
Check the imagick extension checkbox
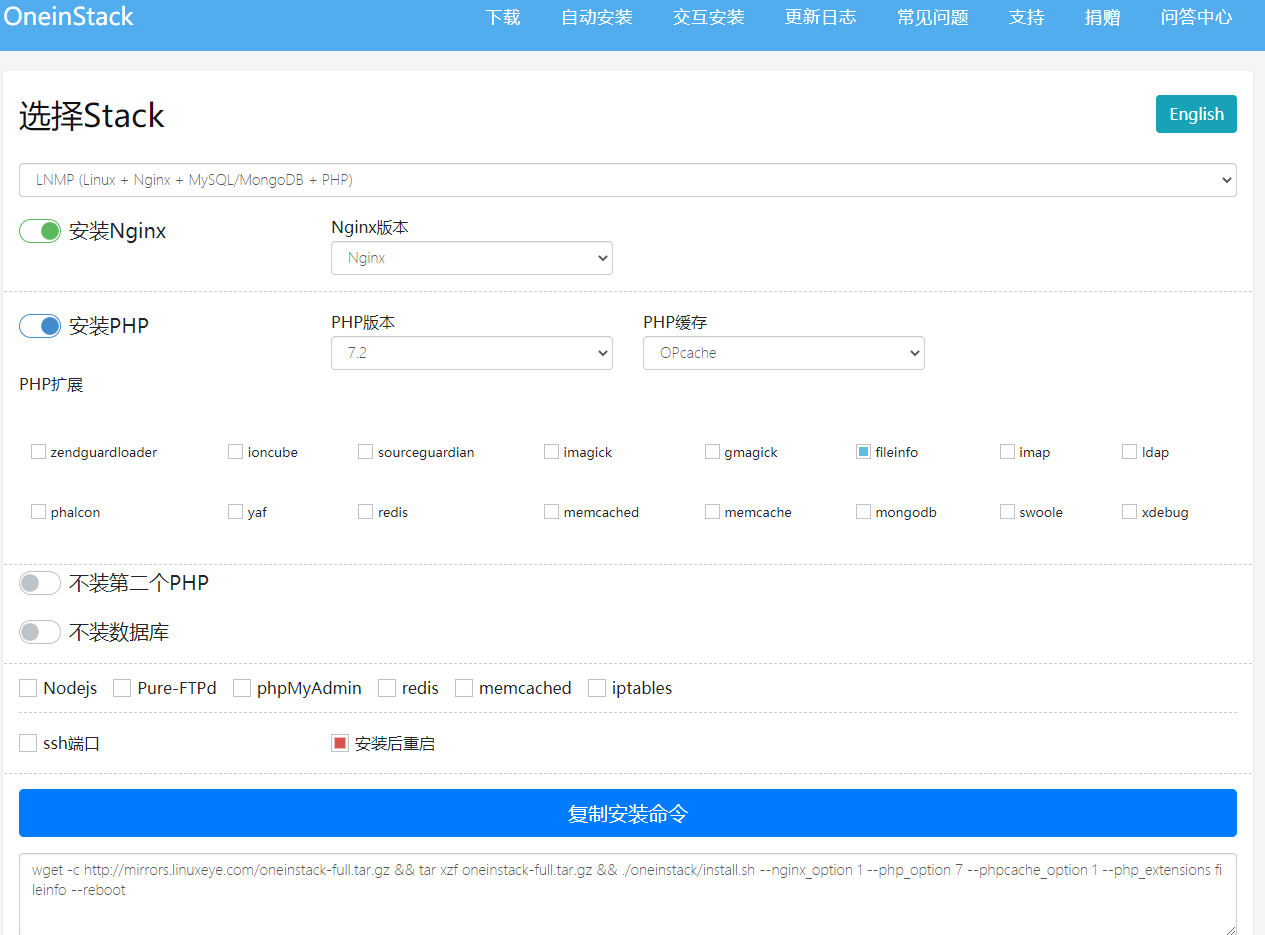coord(551,452)
